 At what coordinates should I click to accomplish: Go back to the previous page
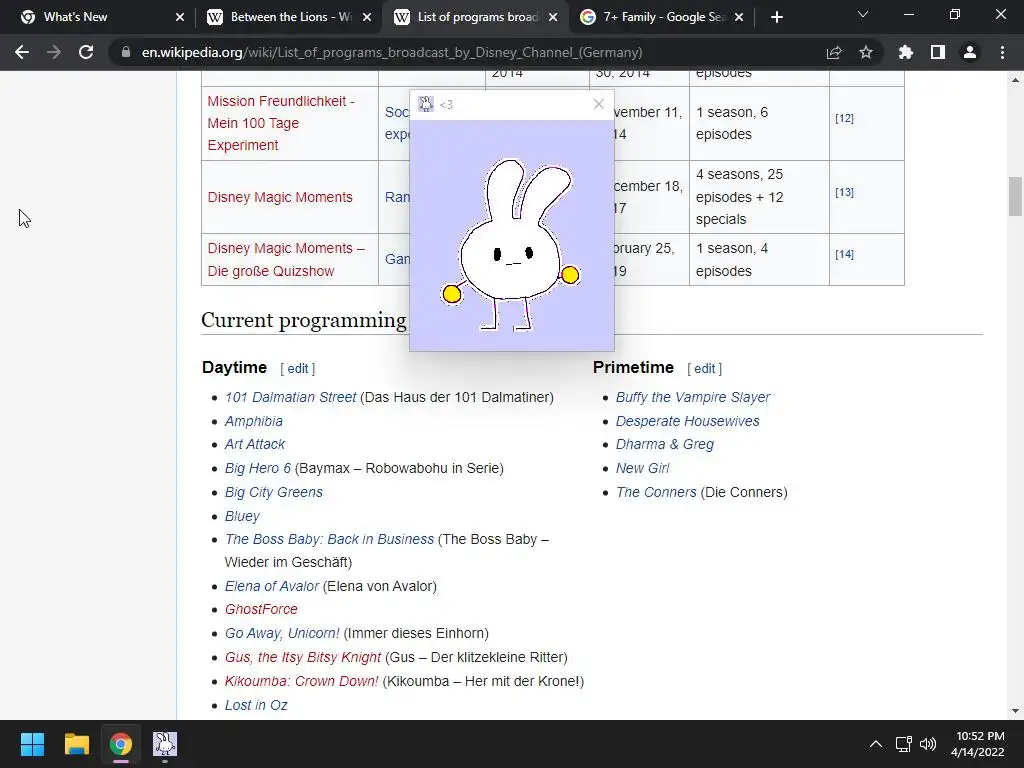[22, 52]
